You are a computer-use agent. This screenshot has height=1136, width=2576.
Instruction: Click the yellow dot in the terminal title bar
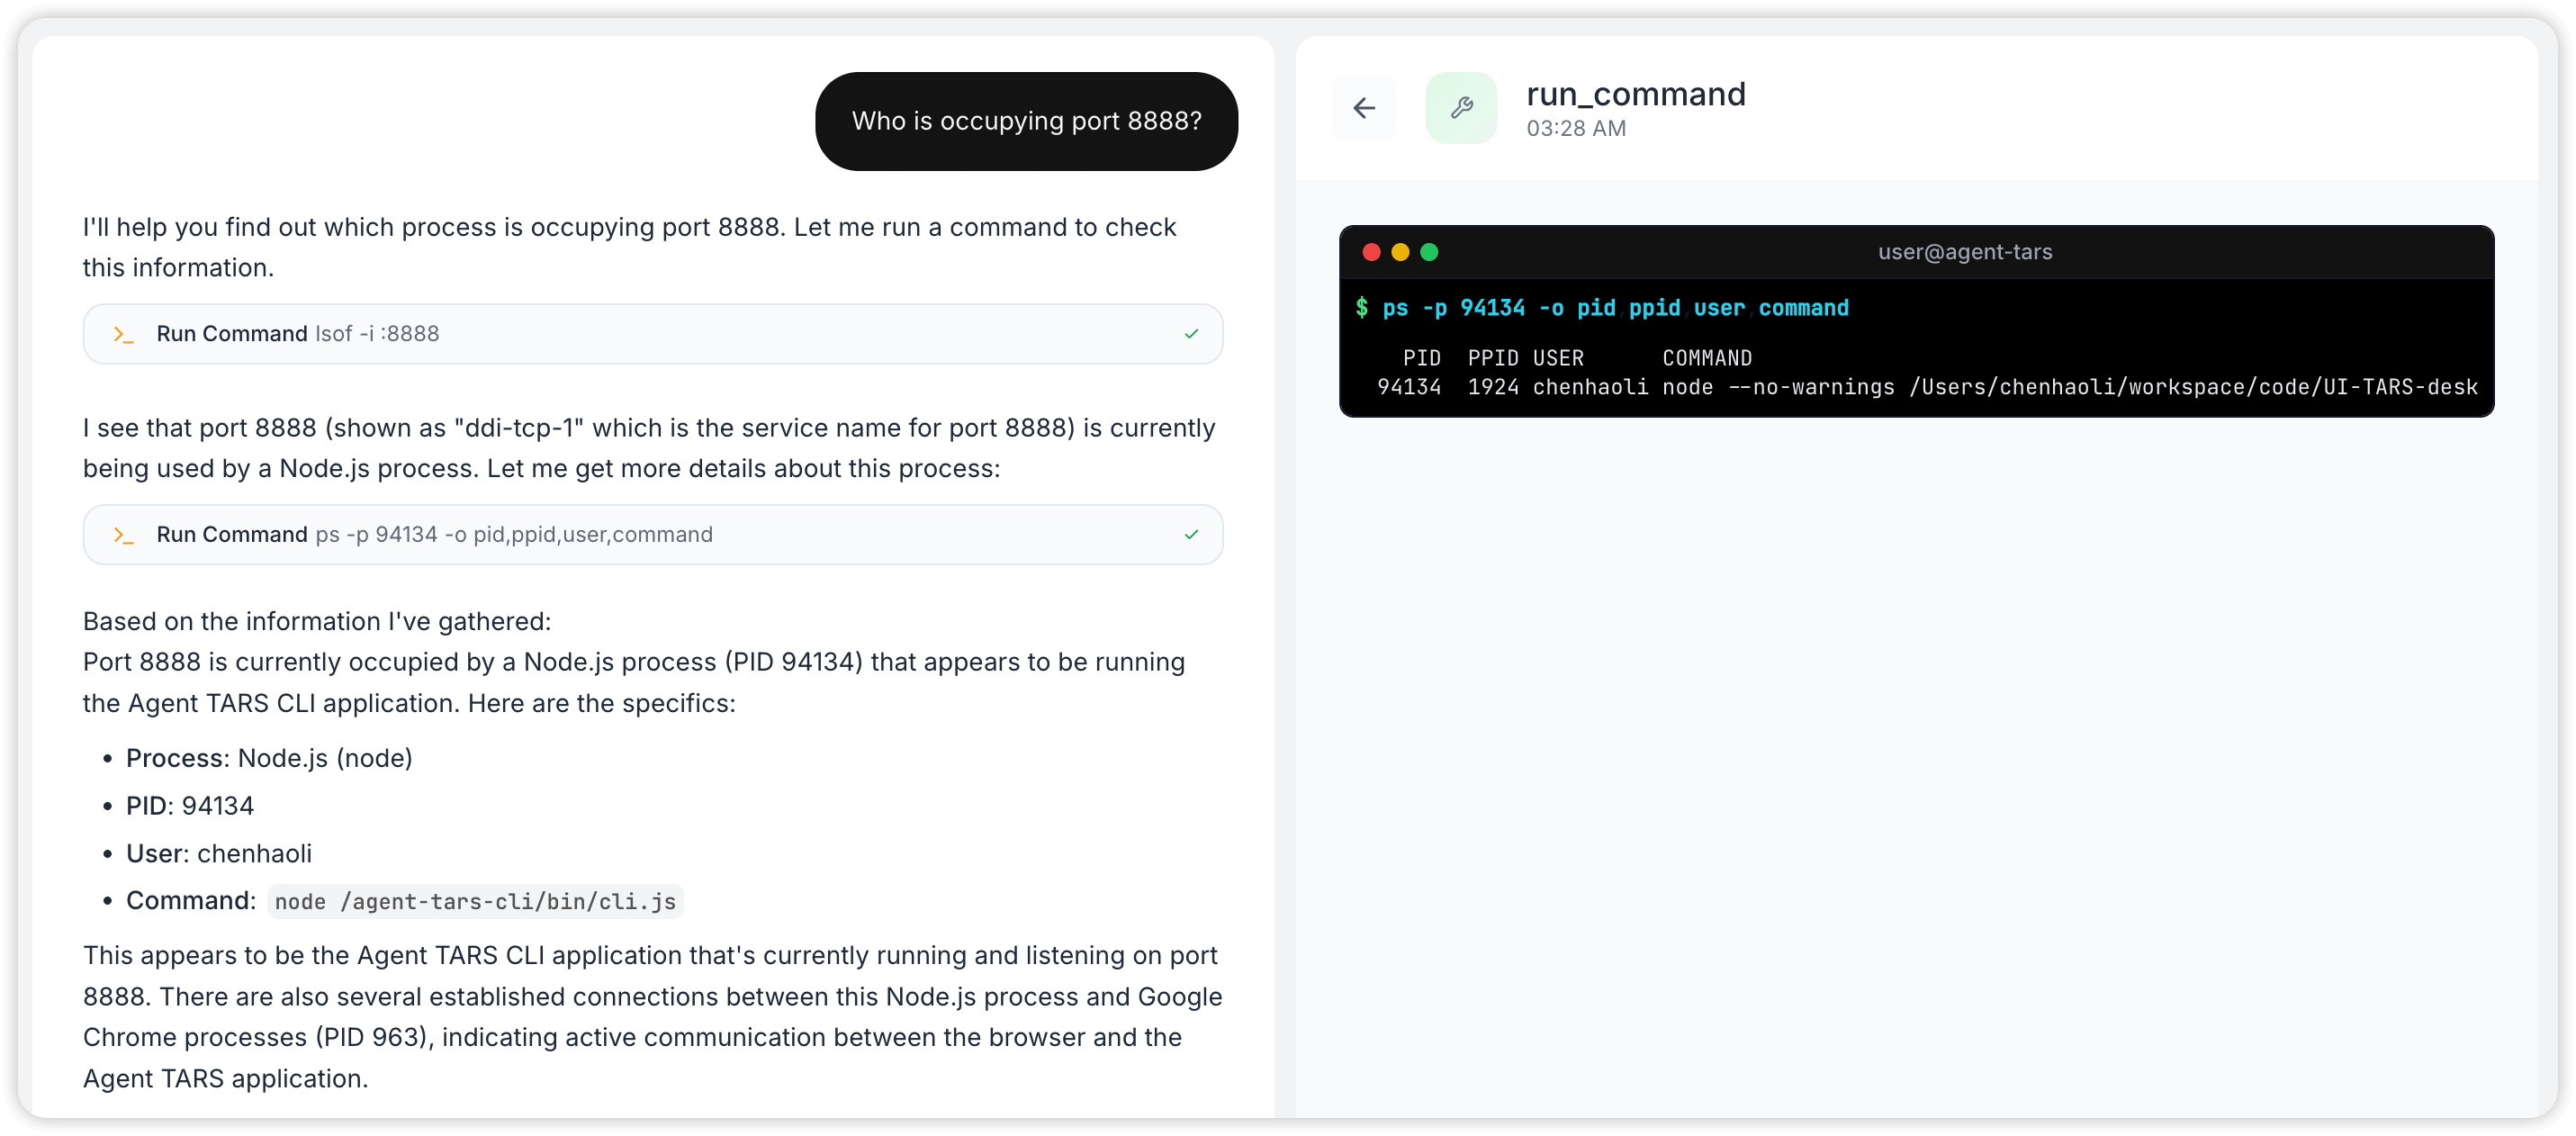(x=1400, y=252)
